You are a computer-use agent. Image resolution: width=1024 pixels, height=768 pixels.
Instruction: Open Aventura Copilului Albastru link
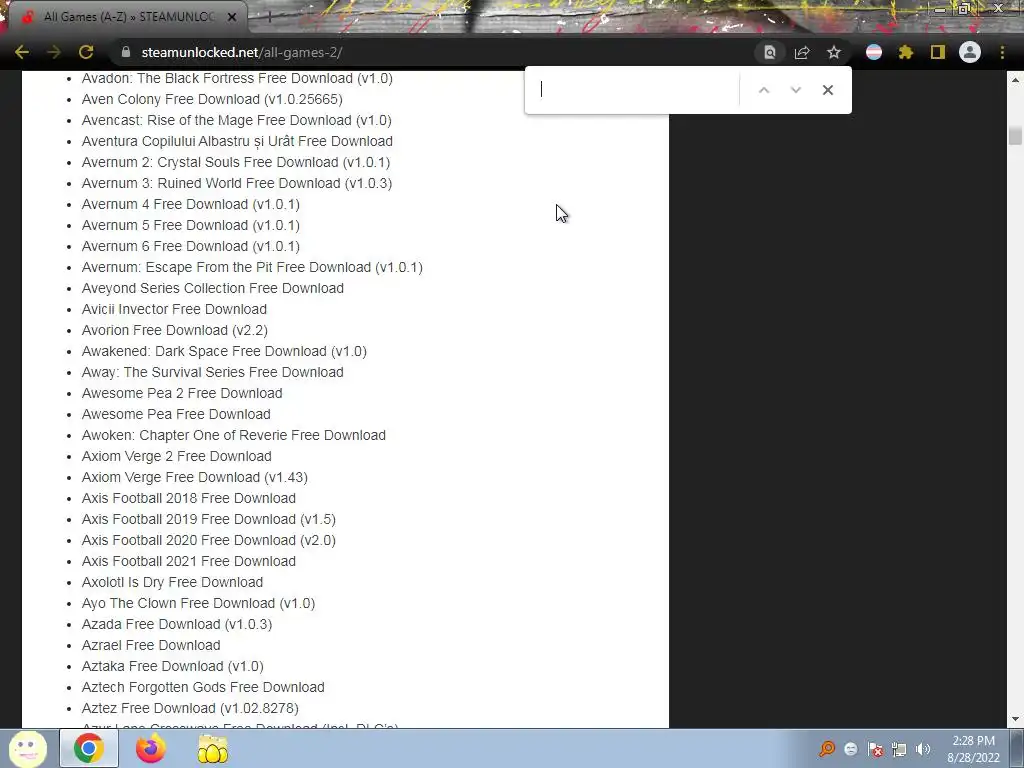237,141
